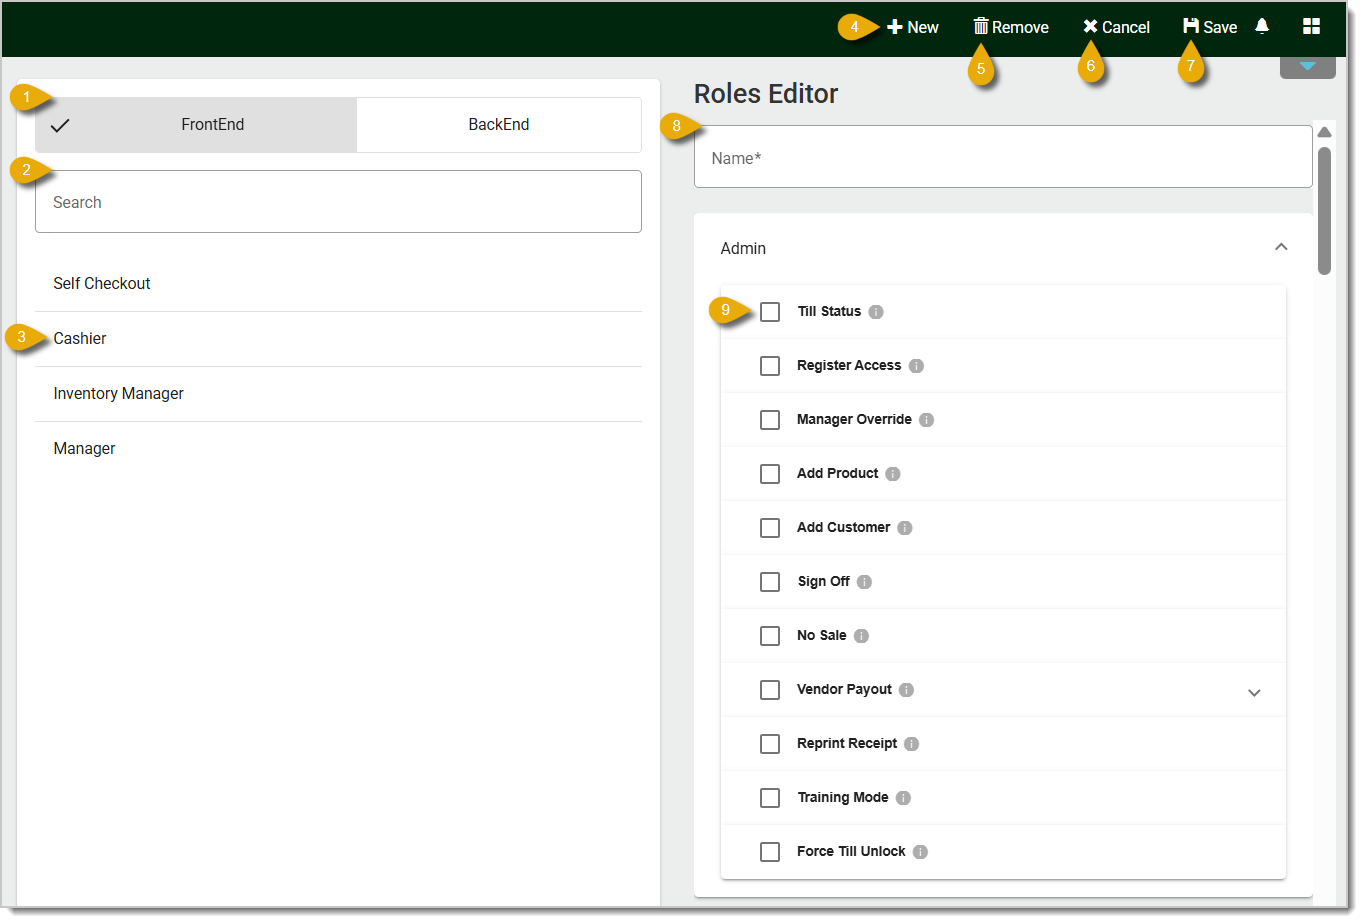Click Remove in the top bar
The width and height of the screenshot is (1363, 923).
click(x=1011, y=27)
